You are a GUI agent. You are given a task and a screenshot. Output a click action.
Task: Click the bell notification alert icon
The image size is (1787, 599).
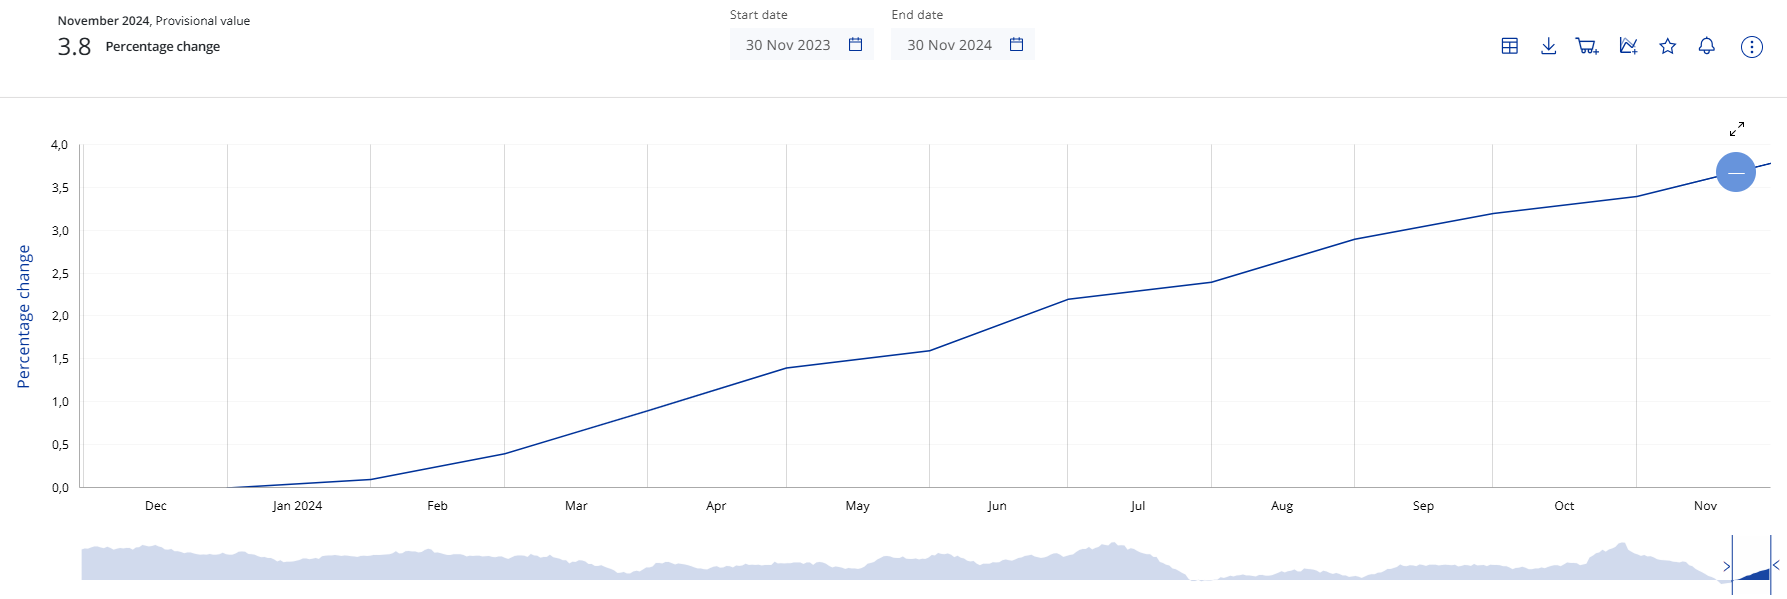1707,46
